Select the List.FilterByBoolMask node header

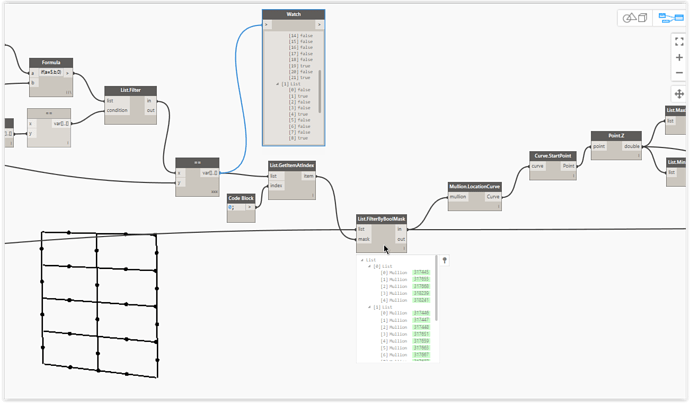(382, 219)
